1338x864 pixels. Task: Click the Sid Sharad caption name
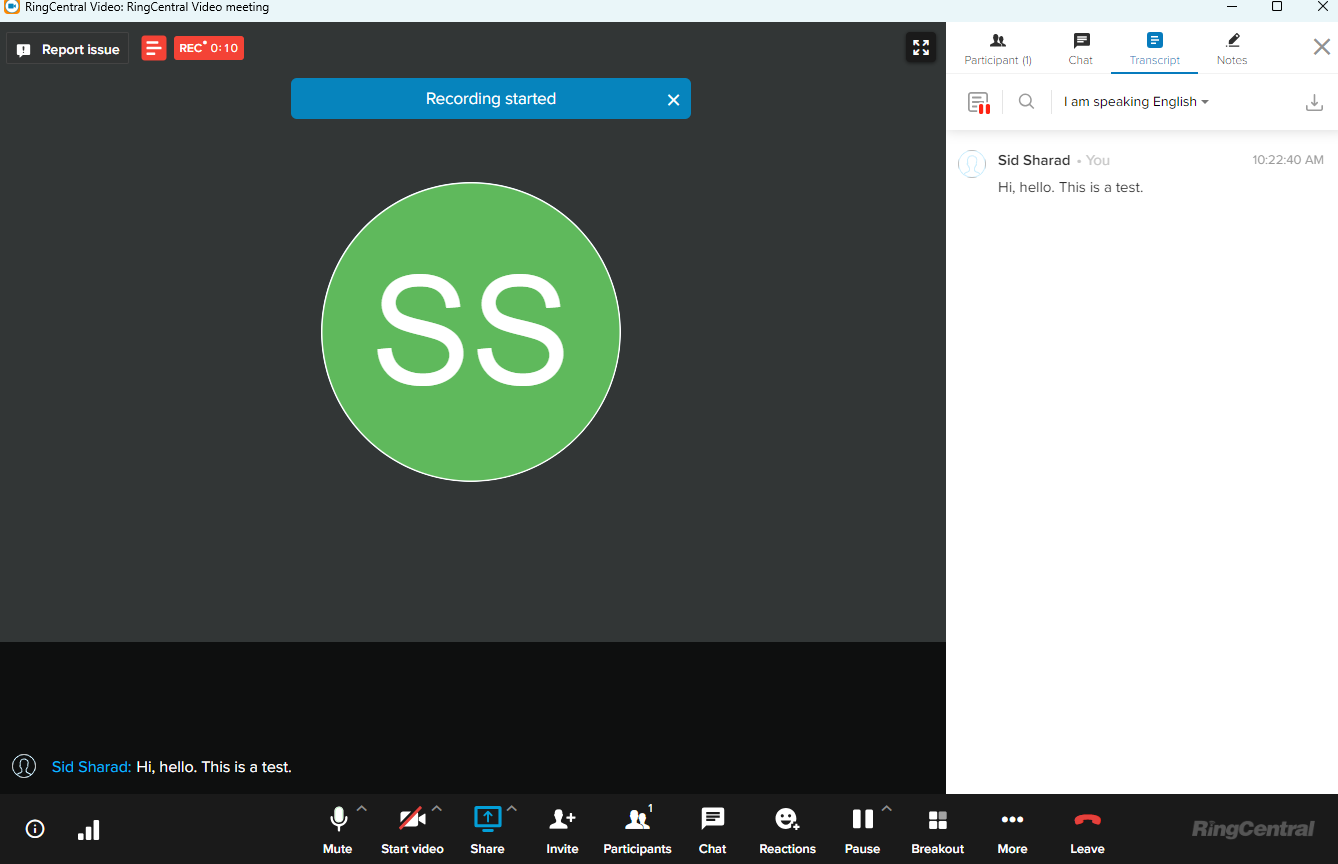click(91, 767)
